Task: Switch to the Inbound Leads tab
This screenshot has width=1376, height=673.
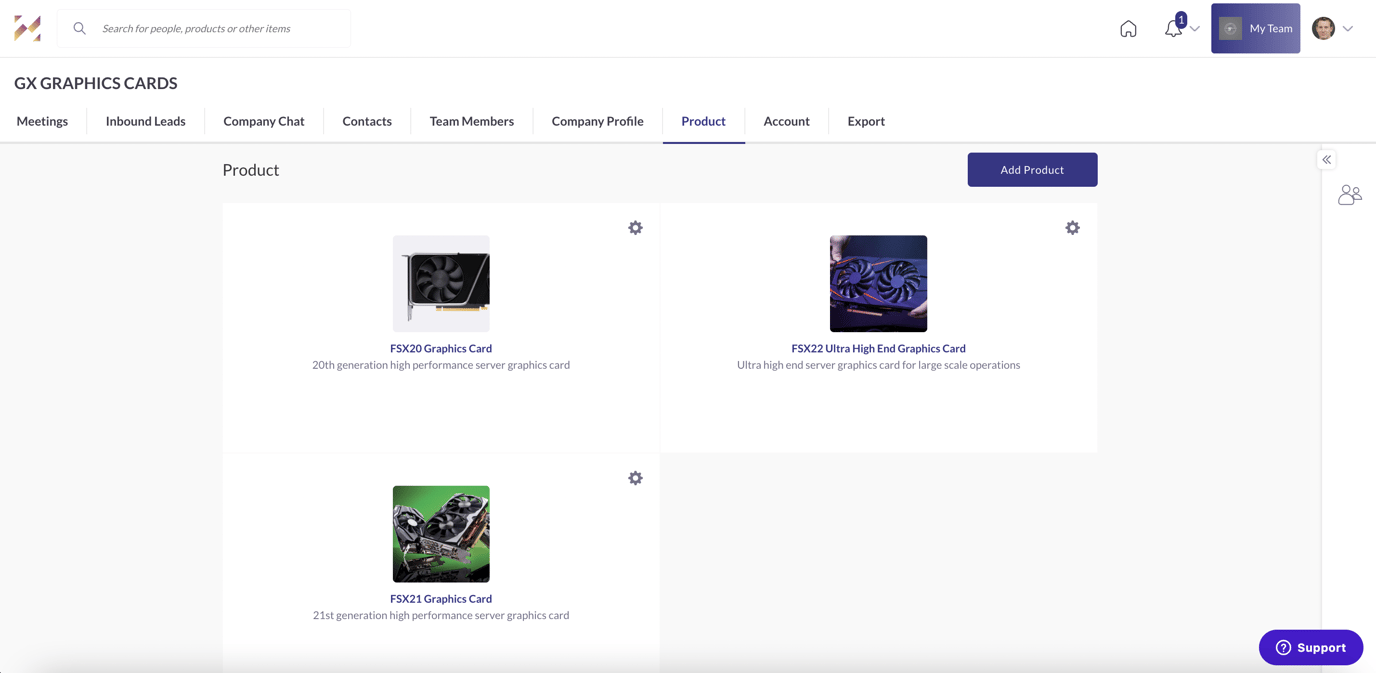Action: [x=146, y=121]
